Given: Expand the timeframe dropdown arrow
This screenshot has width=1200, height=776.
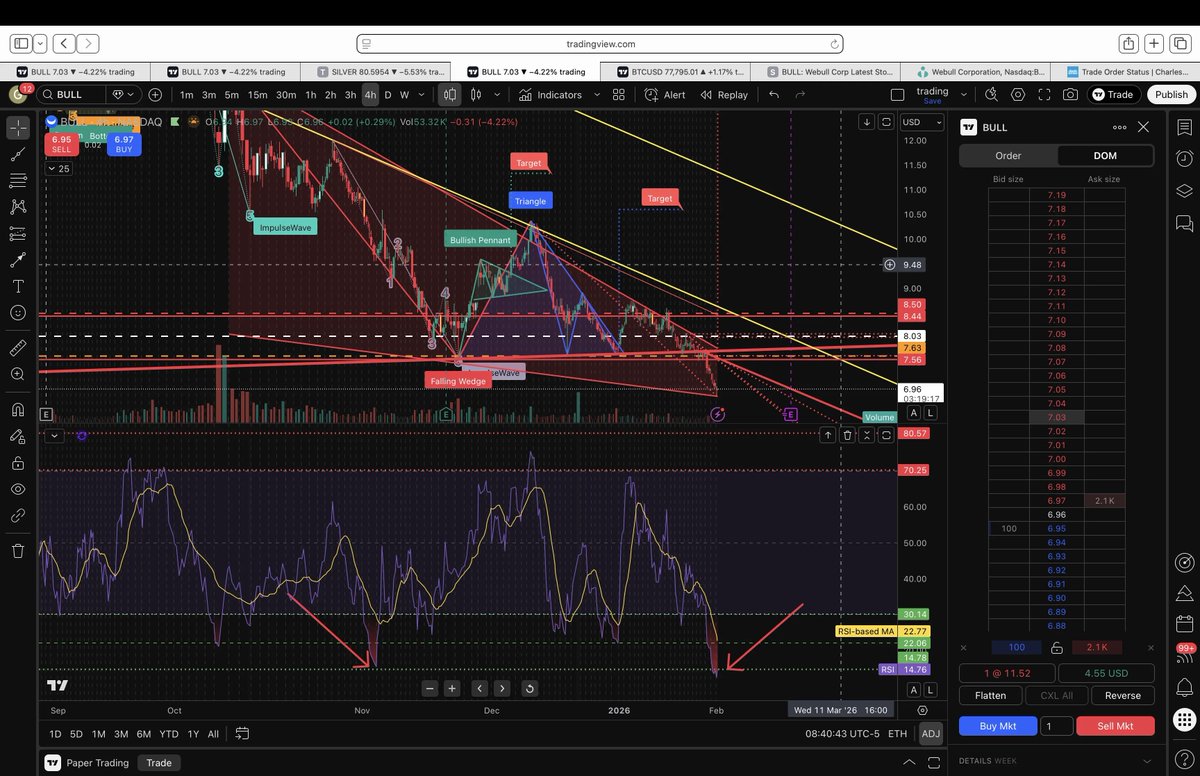Looking at the screenshot, I should 421,95.
